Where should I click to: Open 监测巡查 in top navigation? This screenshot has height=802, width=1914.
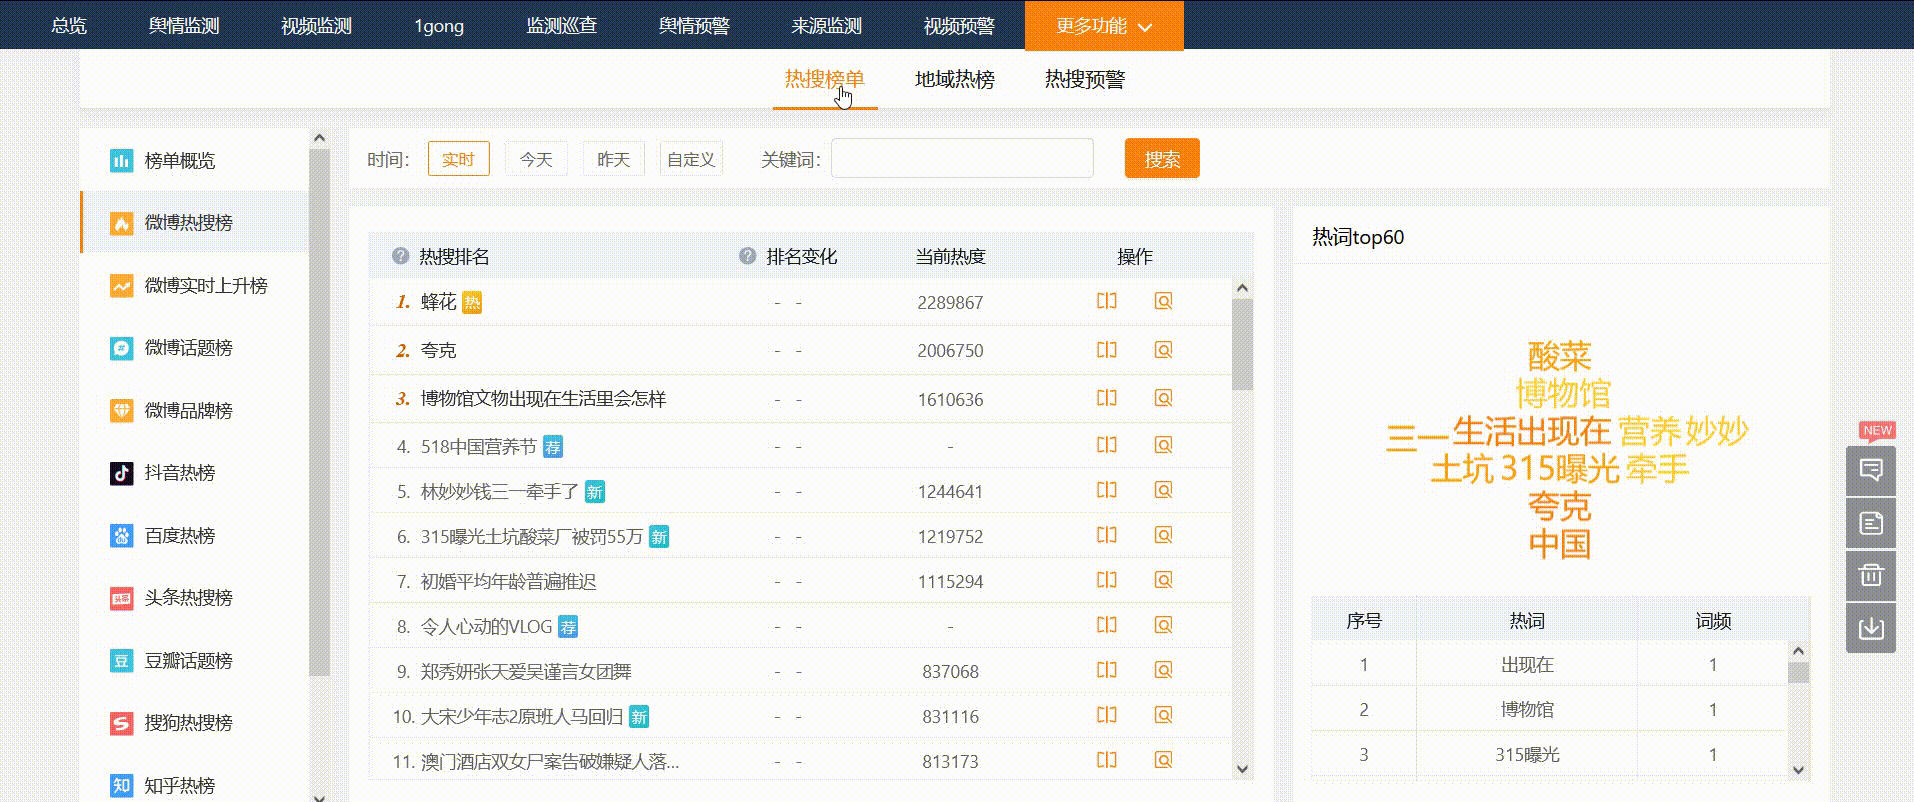click(x=562, y=26)
